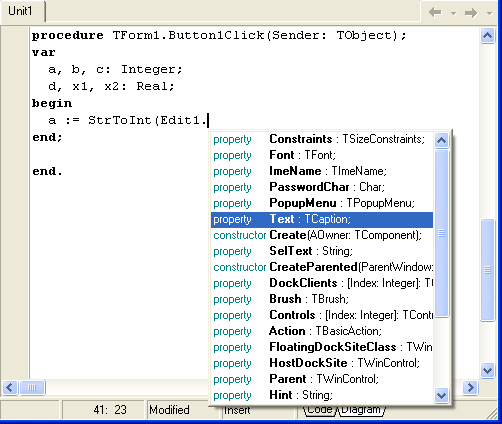
Task: Click the 'end;' line
Action: [47, 137]
